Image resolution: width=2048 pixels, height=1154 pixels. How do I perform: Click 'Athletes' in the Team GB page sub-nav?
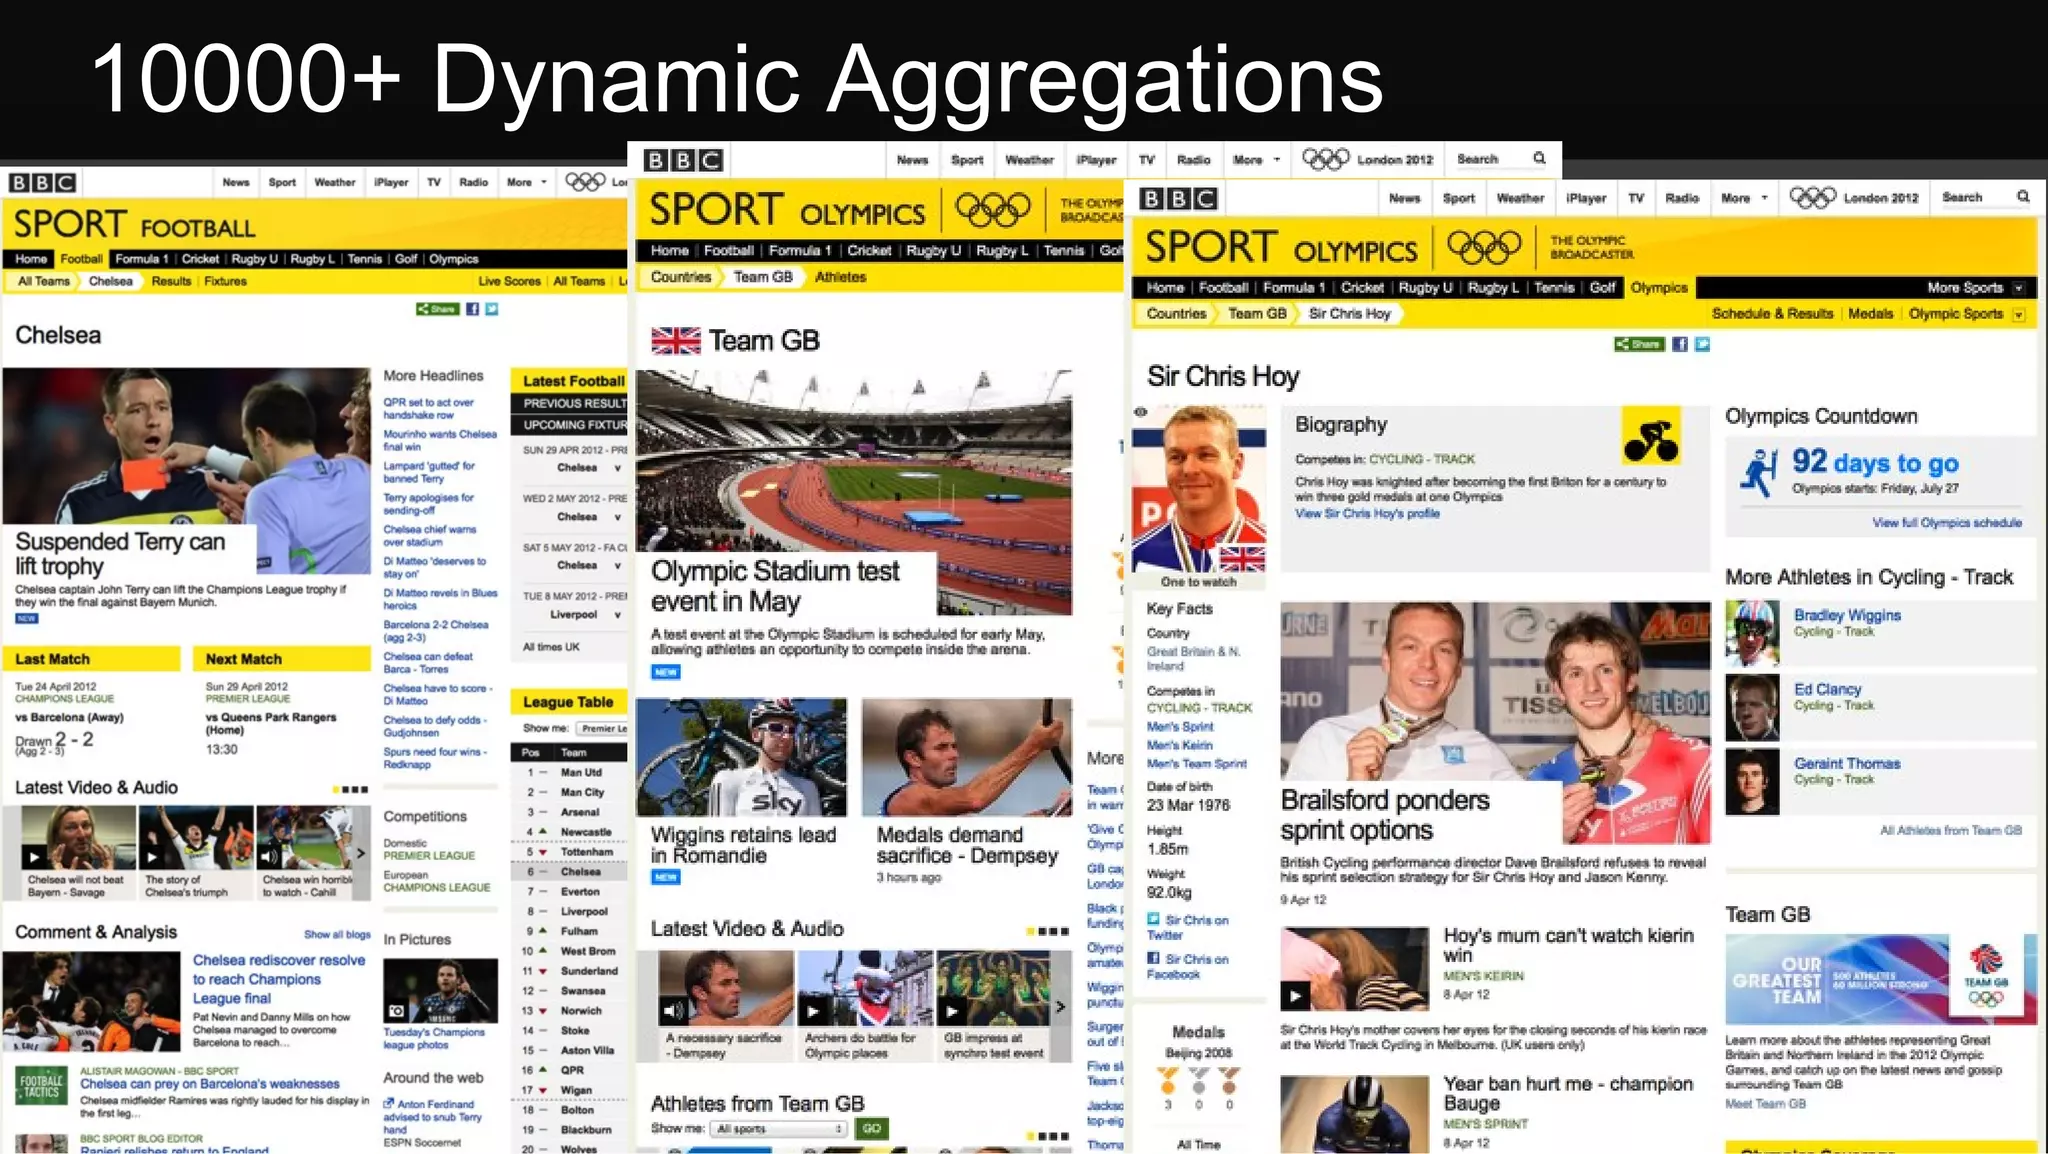[x=840, y=277]
